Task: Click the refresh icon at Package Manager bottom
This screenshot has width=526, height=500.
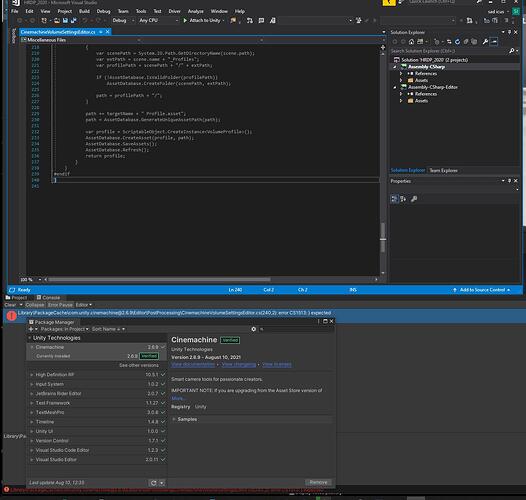Action: point(153,483)
